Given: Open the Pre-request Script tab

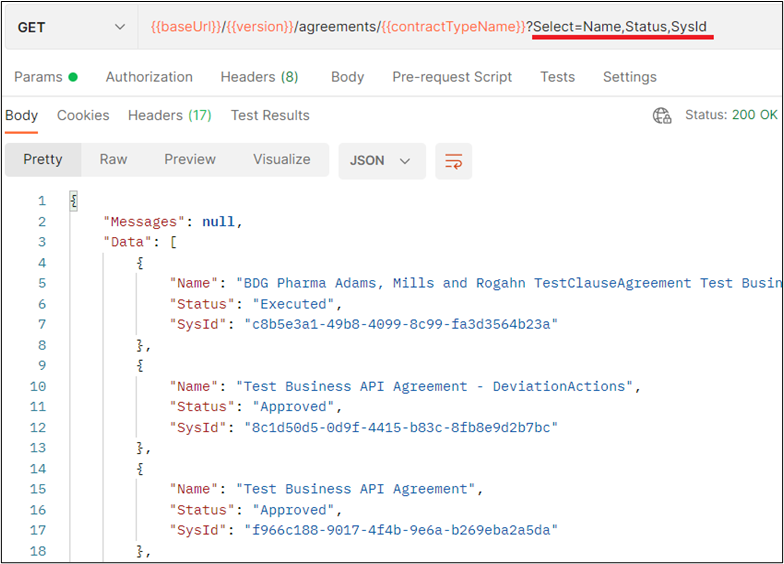Looking at the screenshot, I should (452, 77).
